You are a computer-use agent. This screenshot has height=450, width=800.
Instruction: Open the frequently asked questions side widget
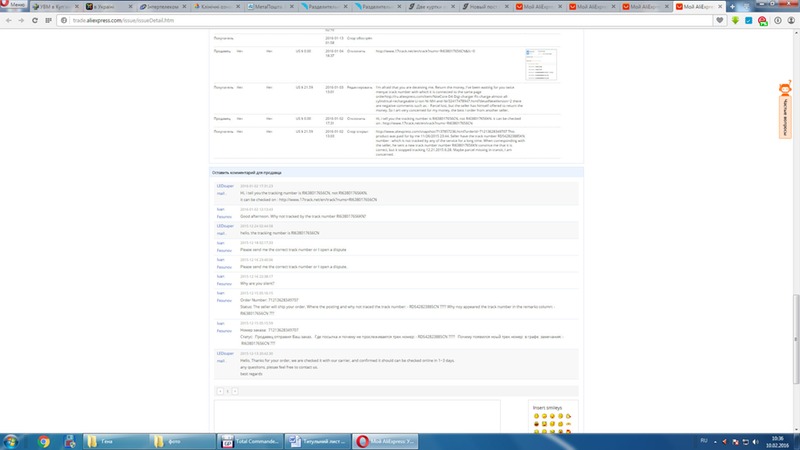(786, 110)
